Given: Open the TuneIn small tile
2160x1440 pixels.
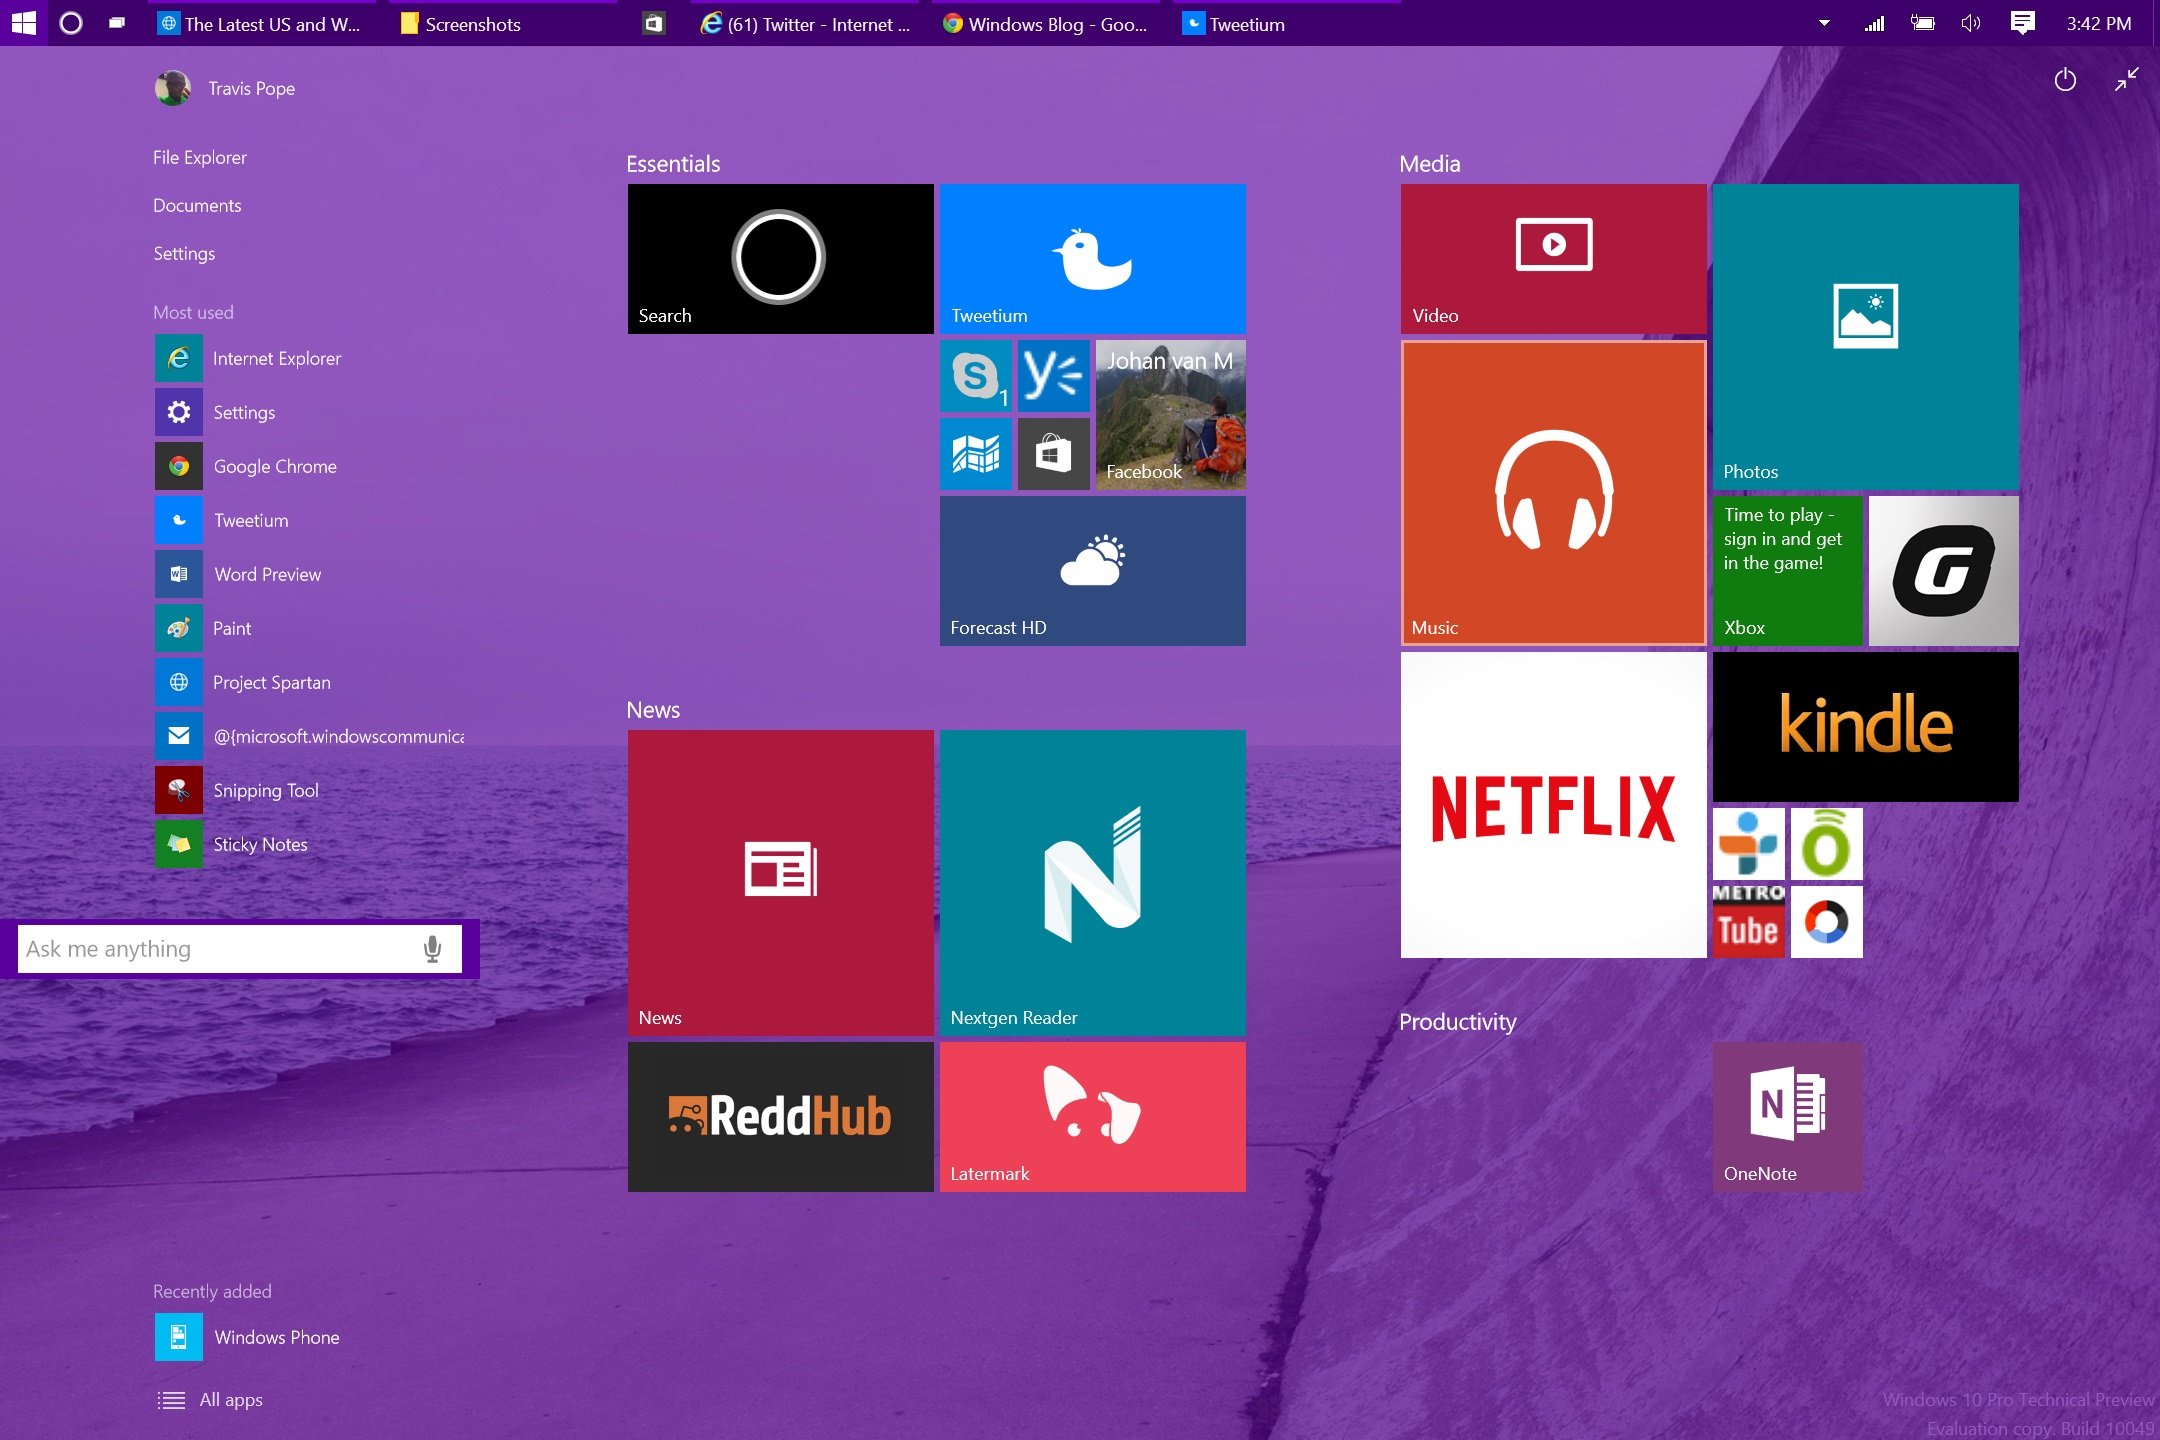Looking at the screenshot, I should point(1748,844).
